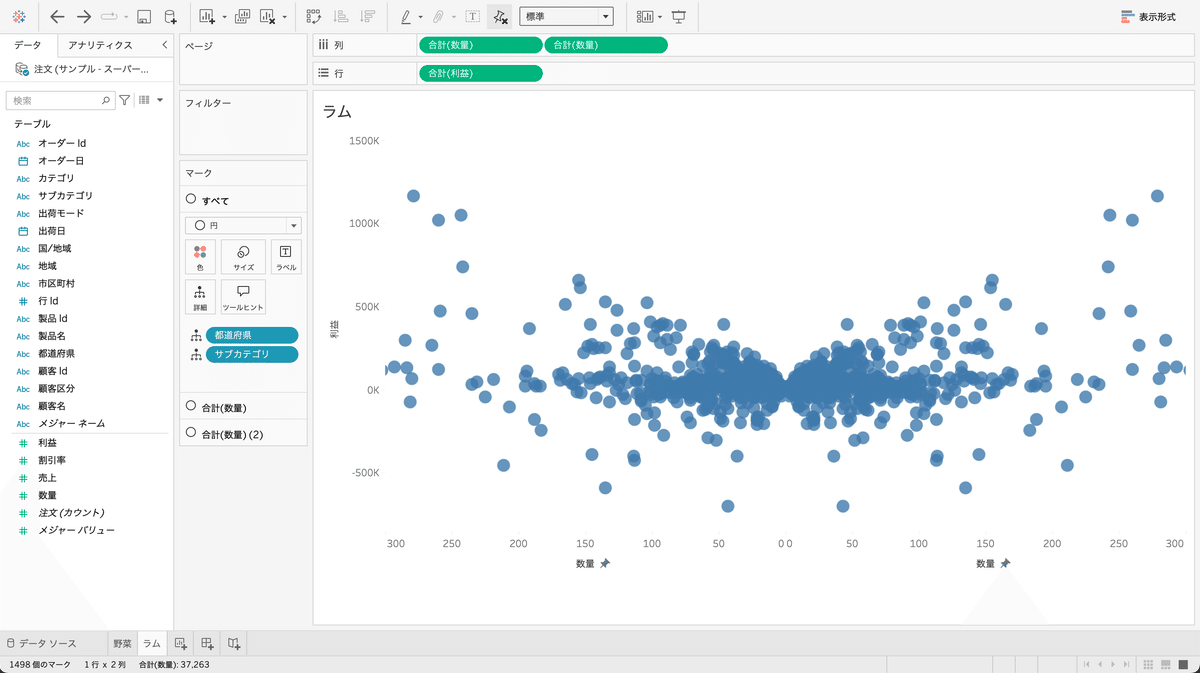Image resolution: width=1200 pixels, height=673 pixels.
Task: Click the clear sheet chart-x icon
Action: (x=268, y=17)
